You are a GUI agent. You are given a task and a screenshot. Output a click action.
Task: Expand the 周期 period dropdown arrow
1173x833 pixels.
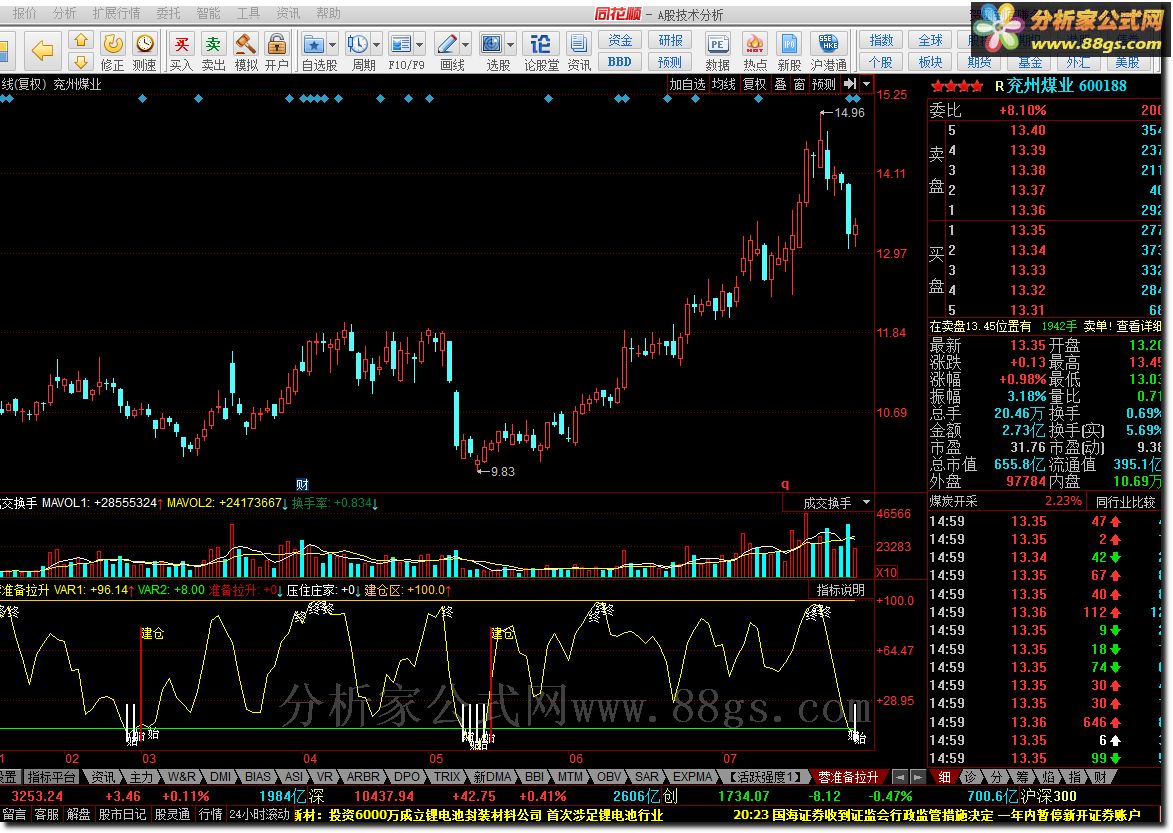click(x=376, y=44)
